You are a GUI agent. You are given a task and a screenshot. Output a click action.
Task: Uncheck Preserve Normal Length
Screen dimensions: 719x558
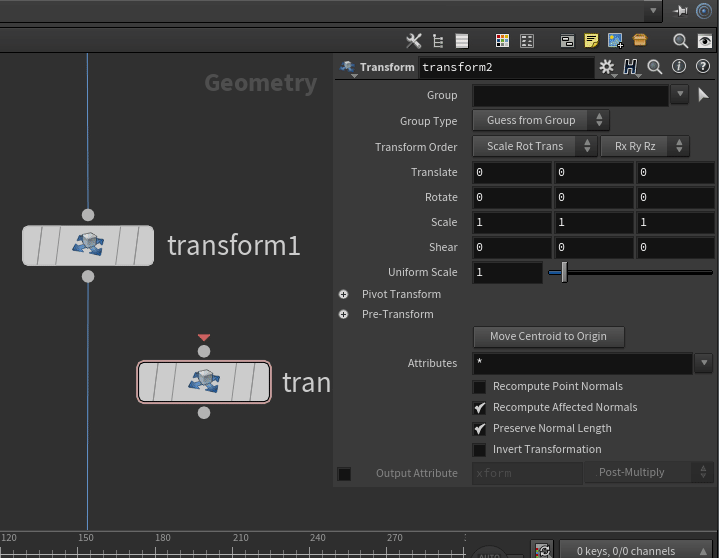(480, 429)
